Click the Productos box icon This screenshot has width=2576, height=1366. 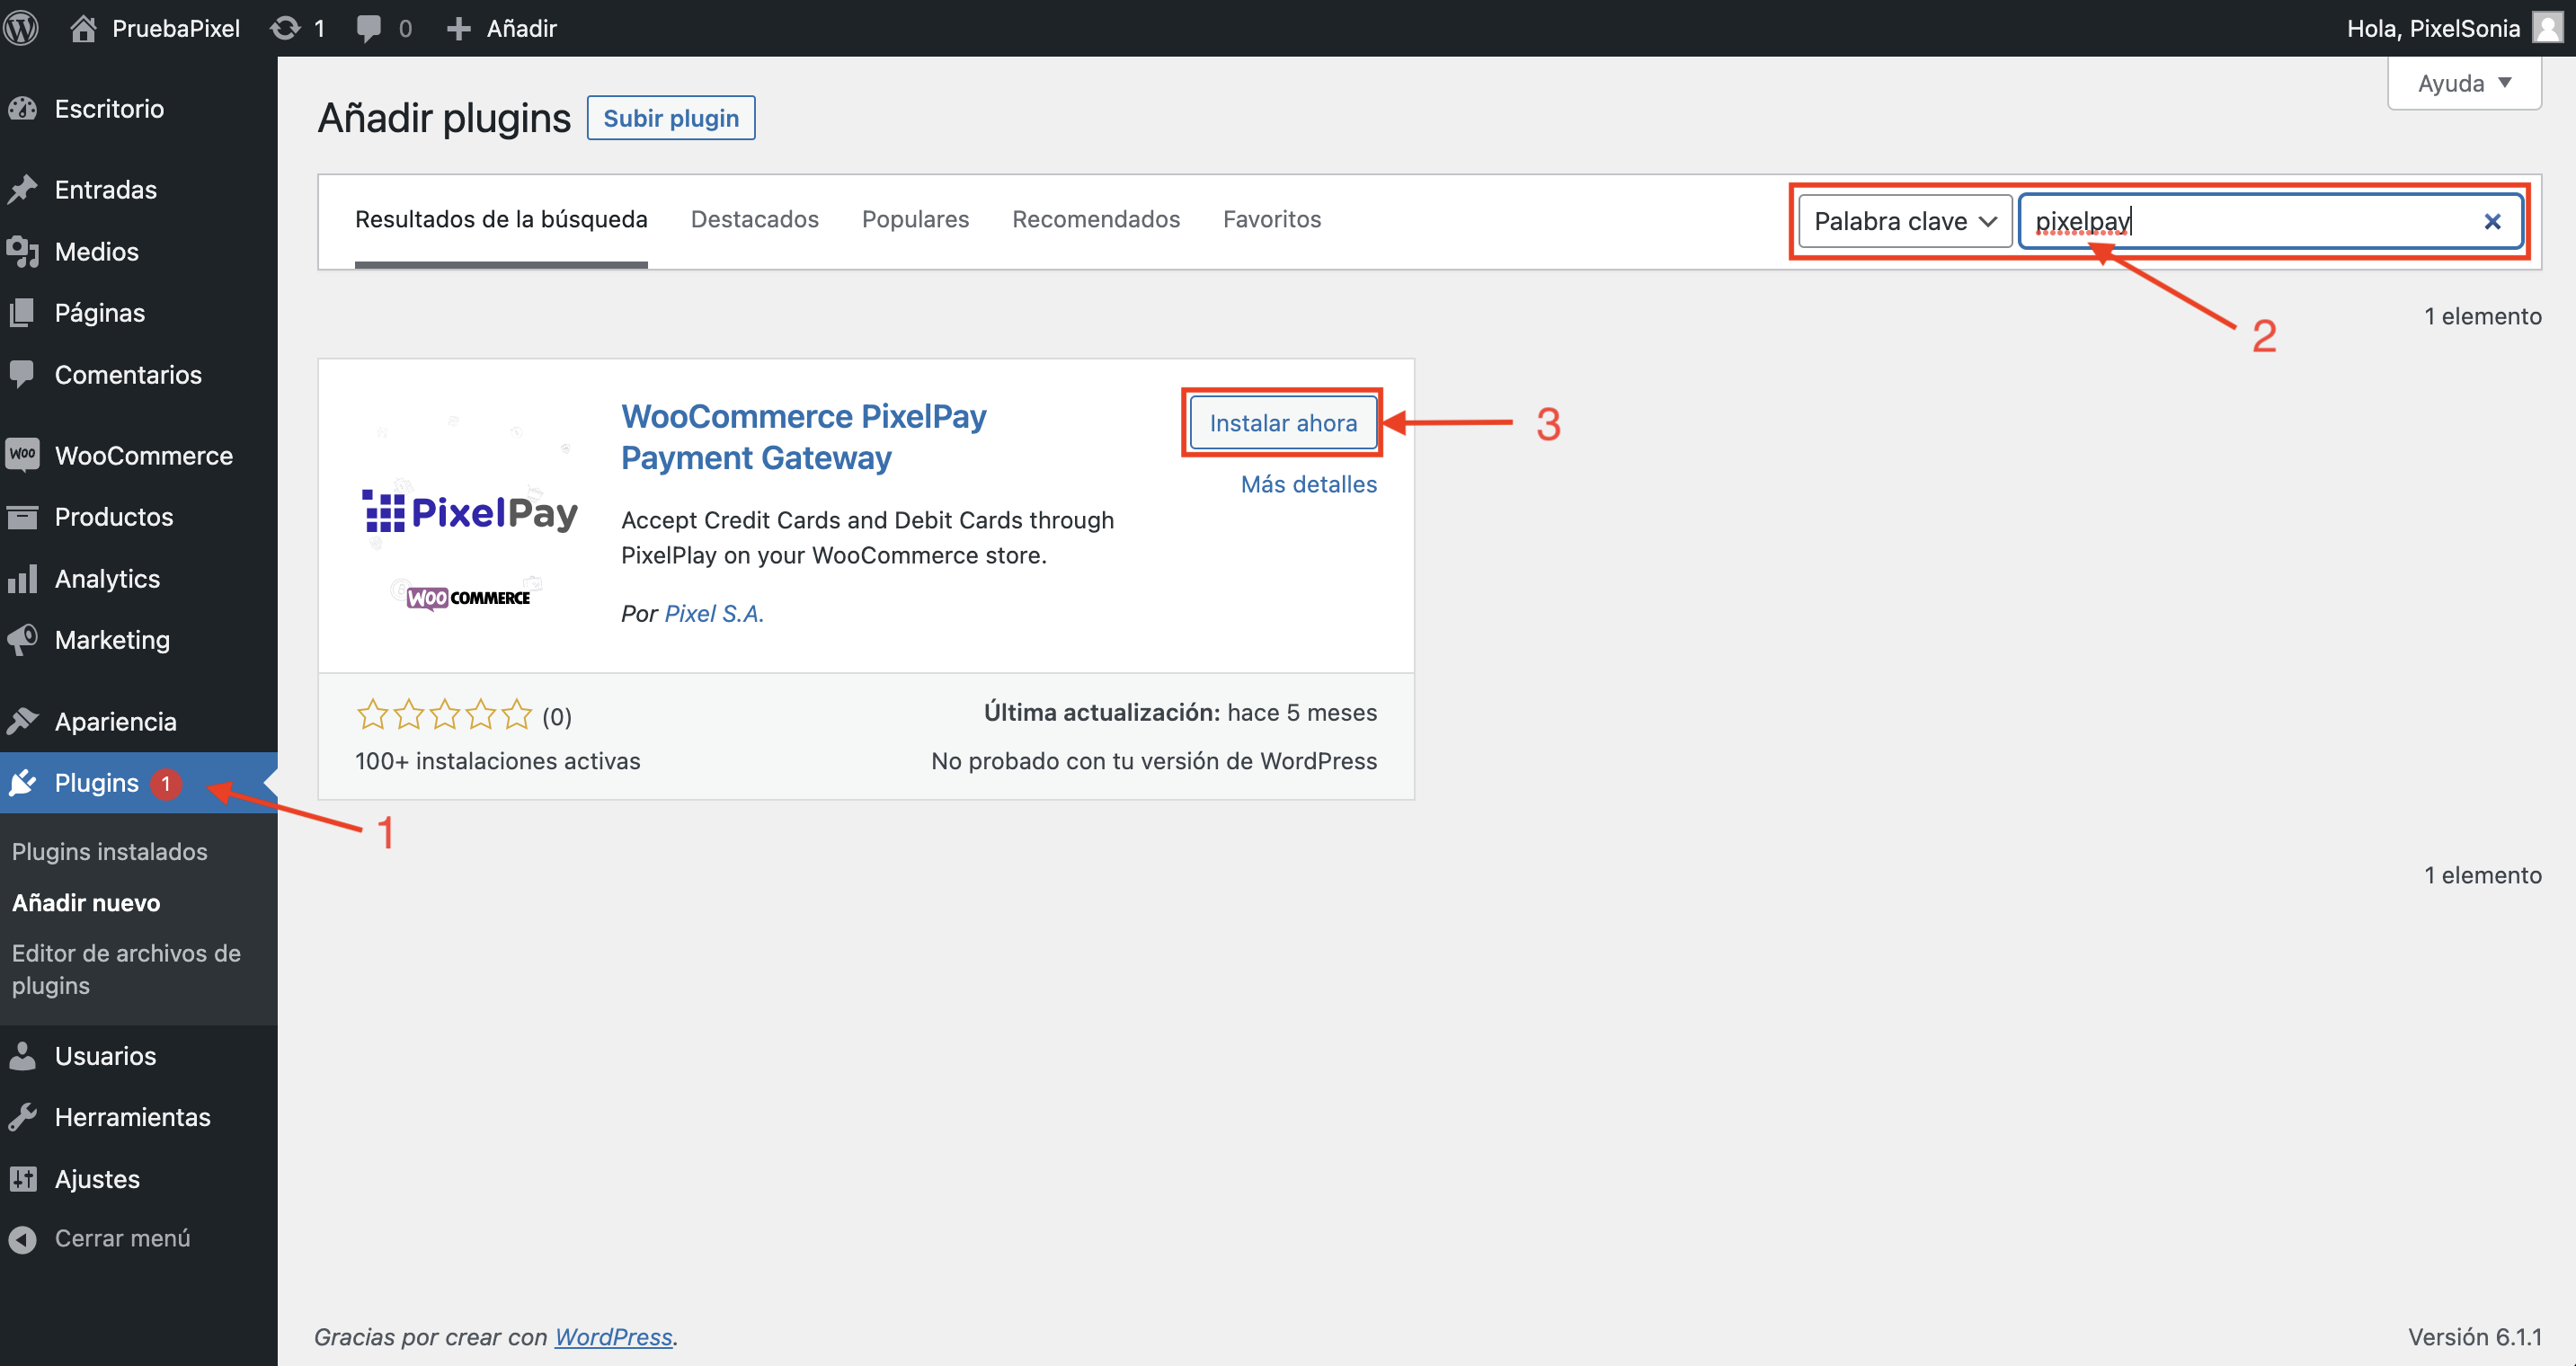coord(22,517)
